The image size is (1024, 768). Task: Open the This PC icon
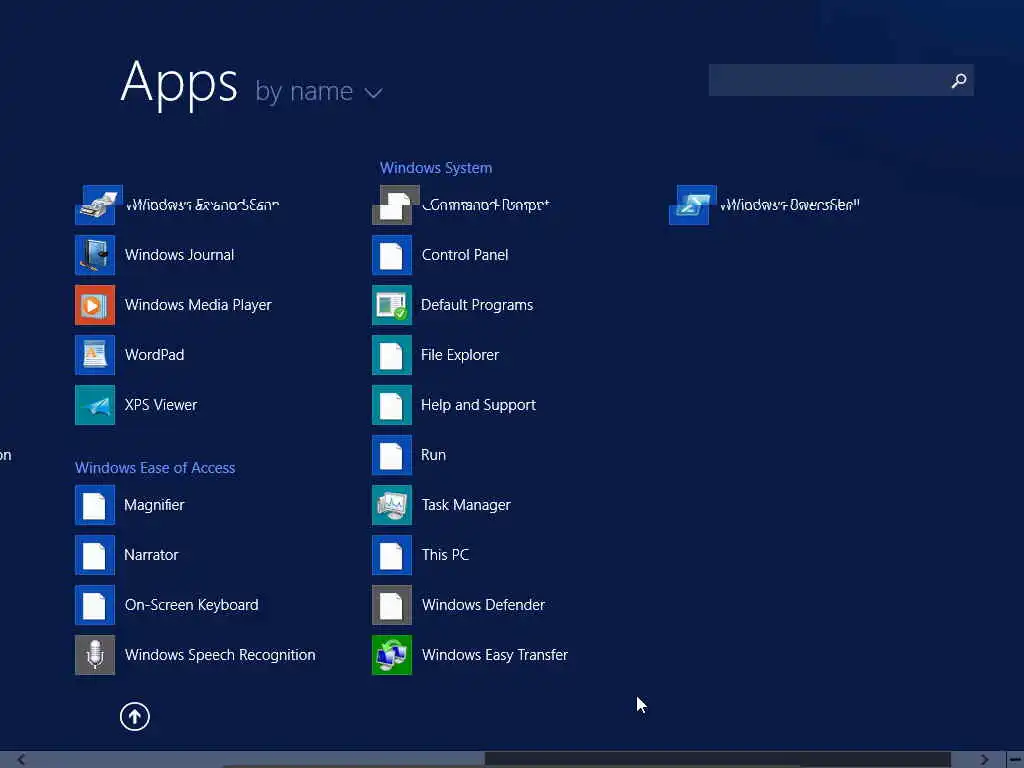392,555
